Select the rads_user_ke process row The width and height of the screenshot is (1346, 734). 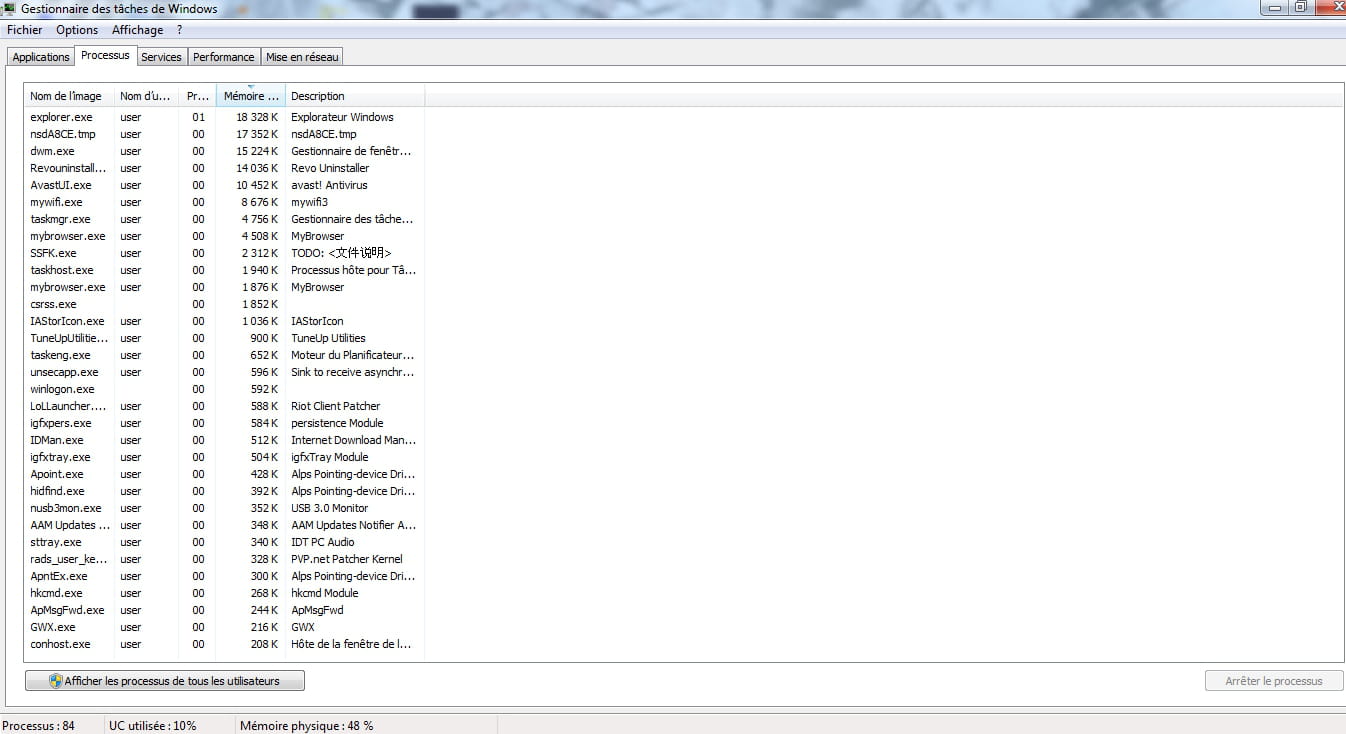pyautogui.click(x=225, y=559)
